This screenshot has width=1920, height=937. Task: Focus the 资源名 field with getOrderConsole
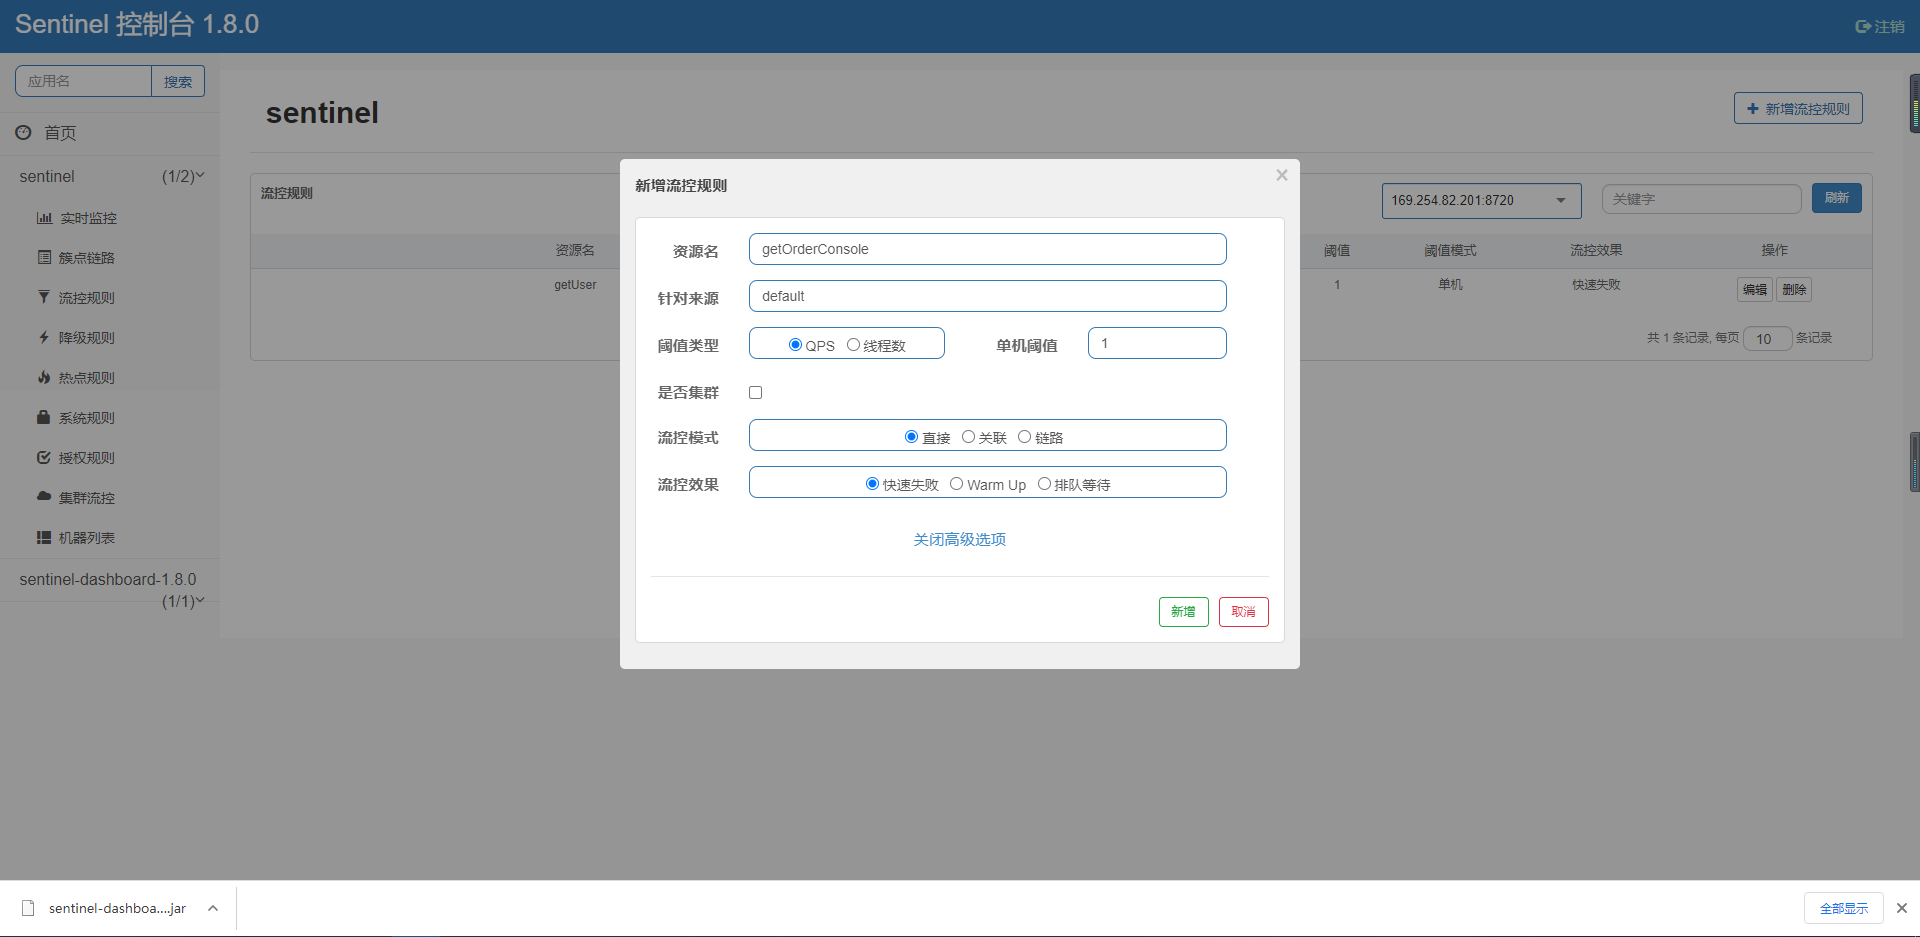click(987, 249)
